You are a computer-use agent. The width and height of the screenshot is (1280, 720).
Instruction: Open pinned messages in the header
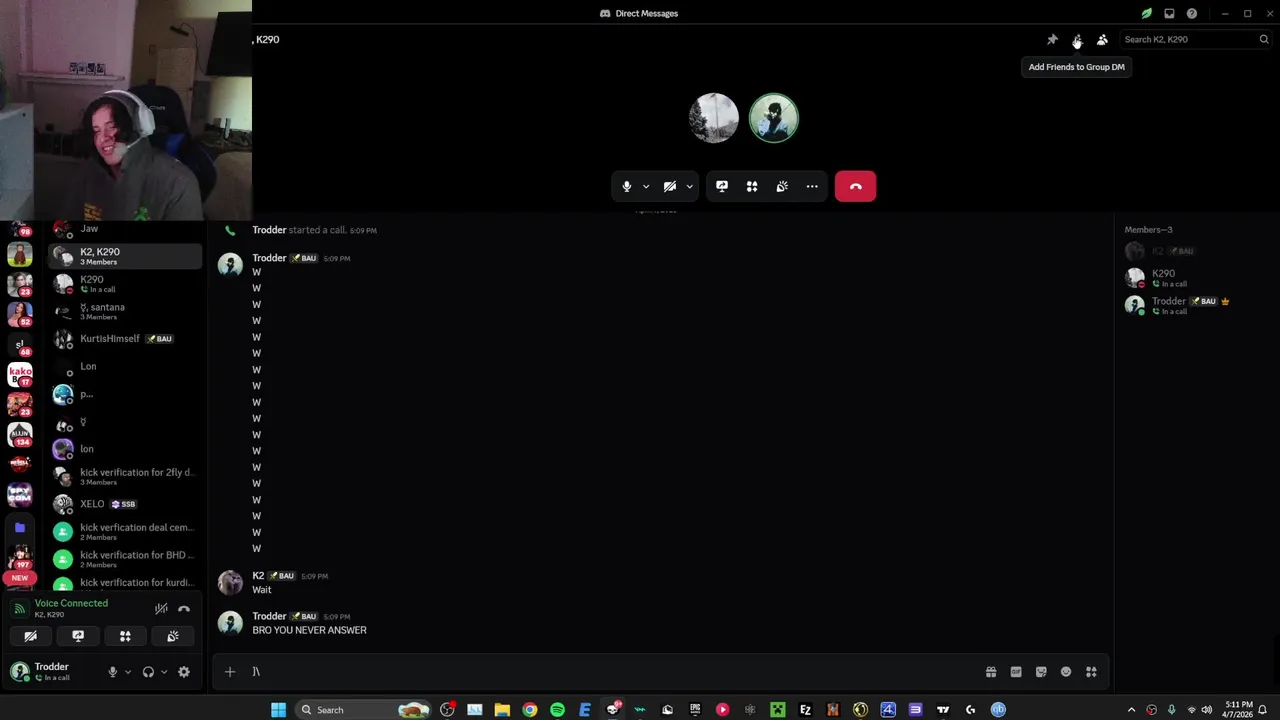point(1052,40)
